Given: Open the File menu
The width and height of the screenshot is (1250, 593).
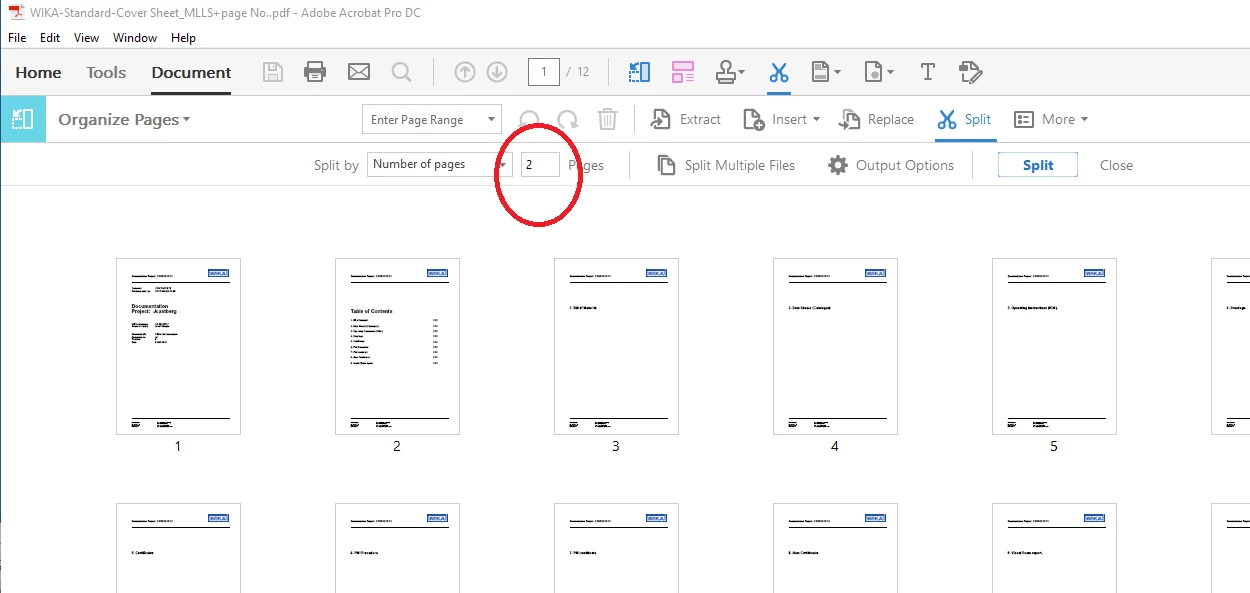Looking at the screenshot, I should 17,37.
